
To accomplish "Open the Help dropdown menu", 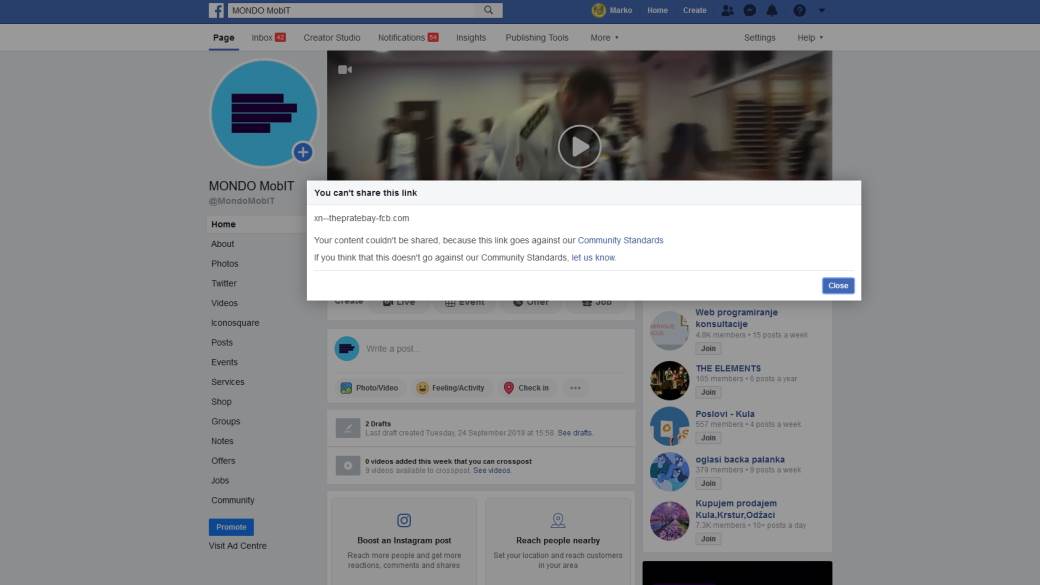I will 810,38.
